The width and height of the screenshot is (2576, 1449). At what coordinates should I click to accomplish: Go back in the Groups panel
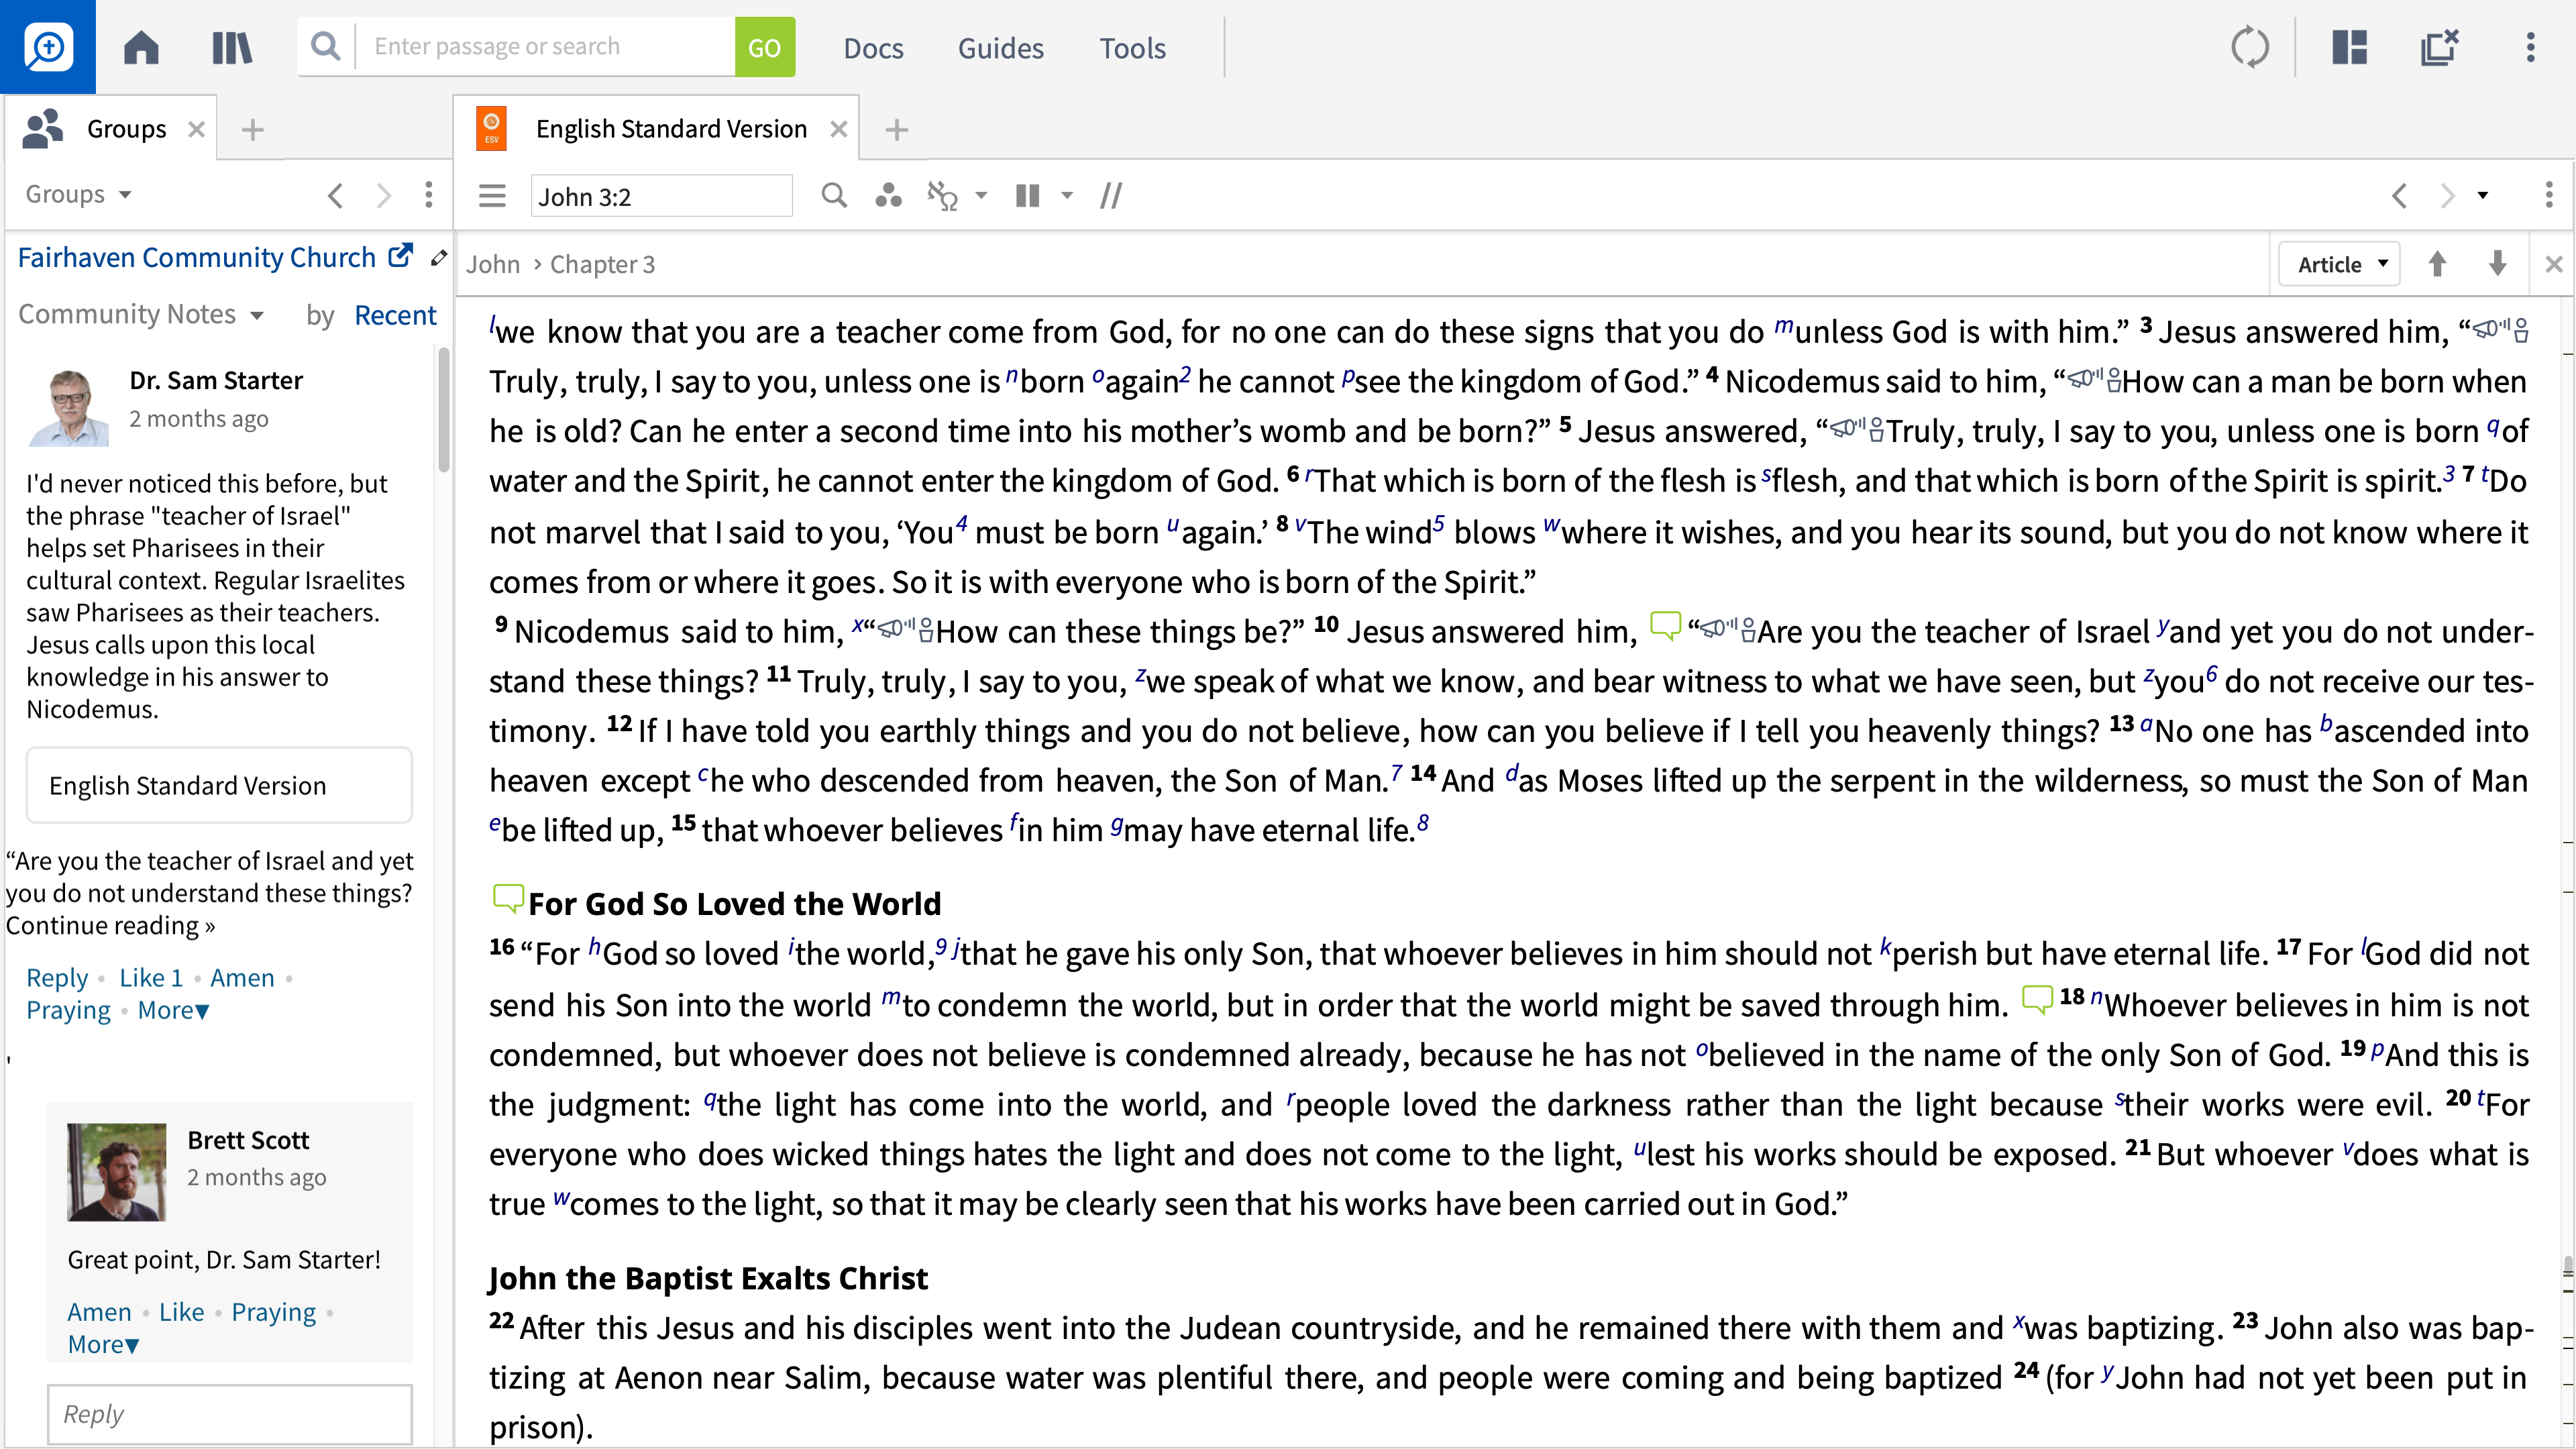tap(336, 195)
